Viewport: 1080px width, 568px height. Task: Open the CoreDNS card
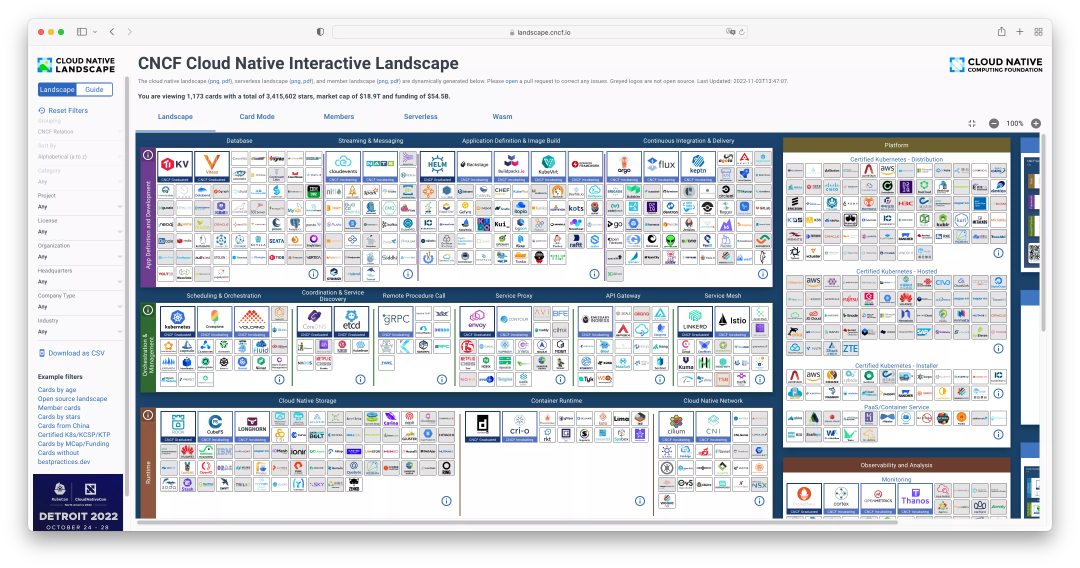(x=314, y=322)
